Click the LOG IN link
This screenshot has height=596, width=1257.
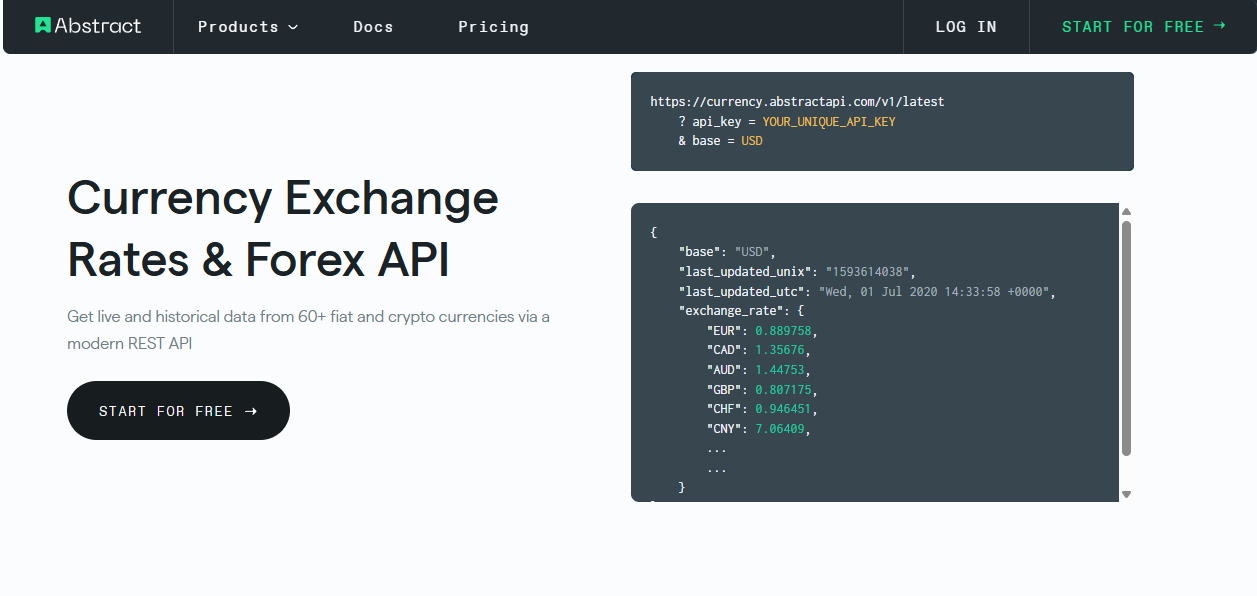pyautogui.click(x=966, y=27)
